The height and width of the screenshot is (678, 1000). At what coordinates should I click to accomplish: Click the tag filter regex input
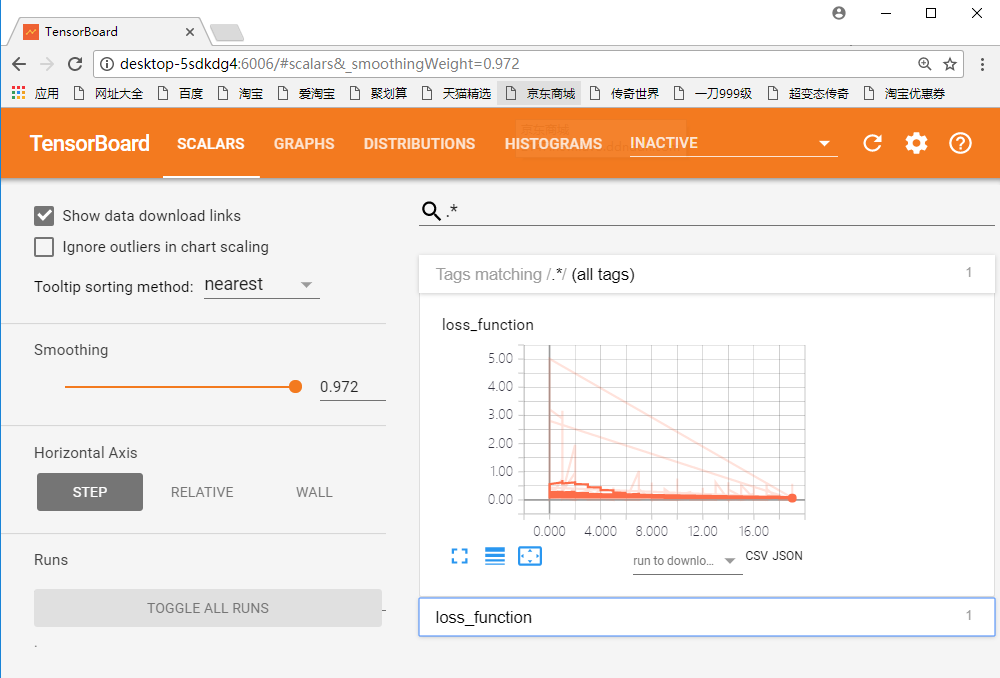(719, 210)
